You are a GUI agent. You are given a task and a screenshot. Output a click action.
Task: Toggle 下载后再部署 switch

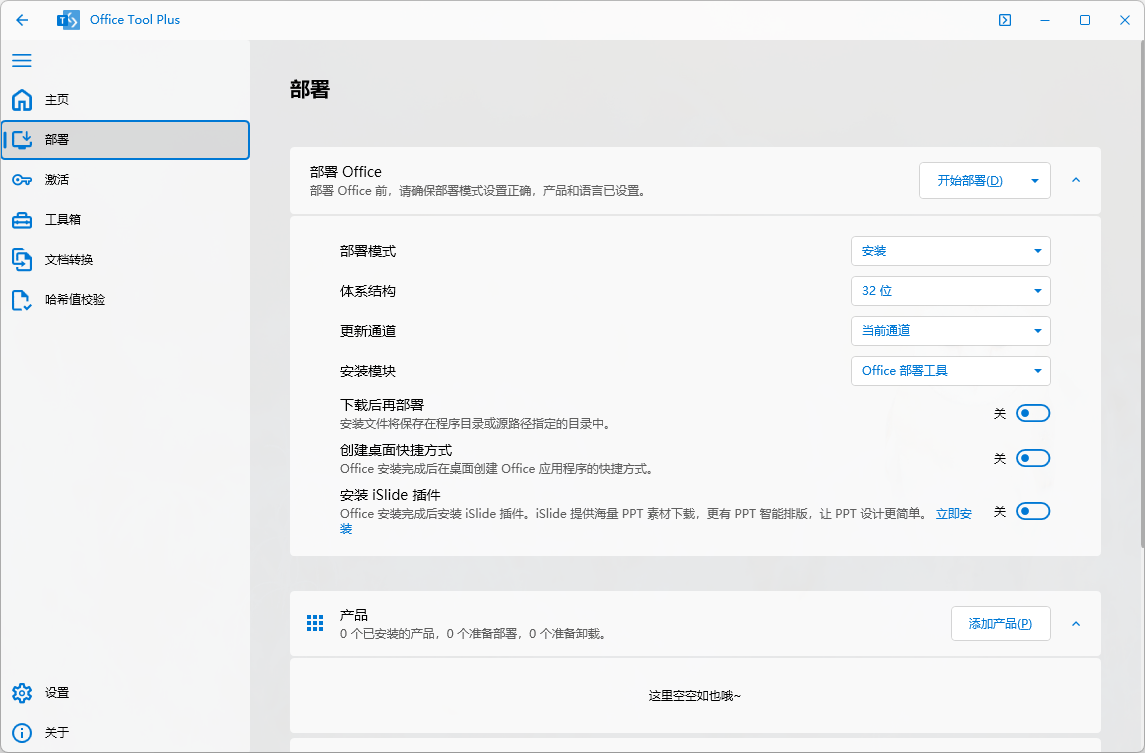1033,413
